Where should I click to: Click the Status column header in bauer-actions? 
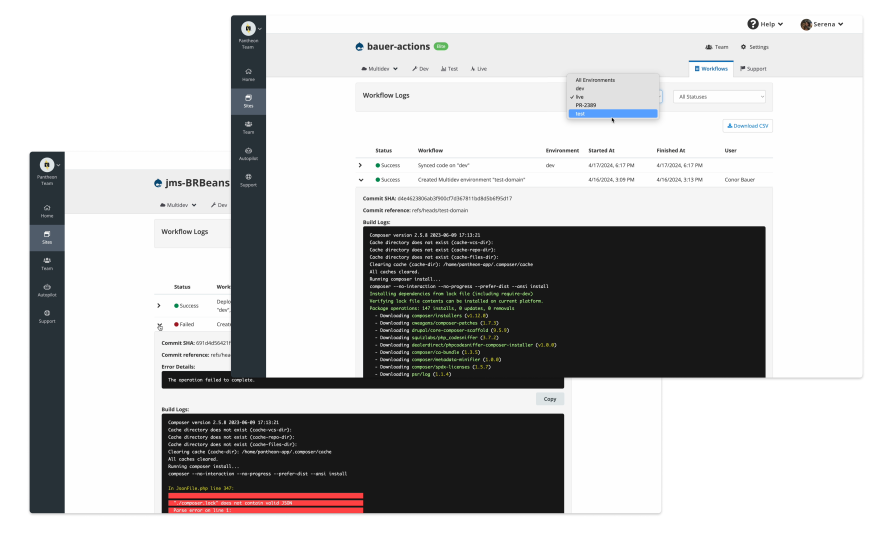click(x=384, y=150)
